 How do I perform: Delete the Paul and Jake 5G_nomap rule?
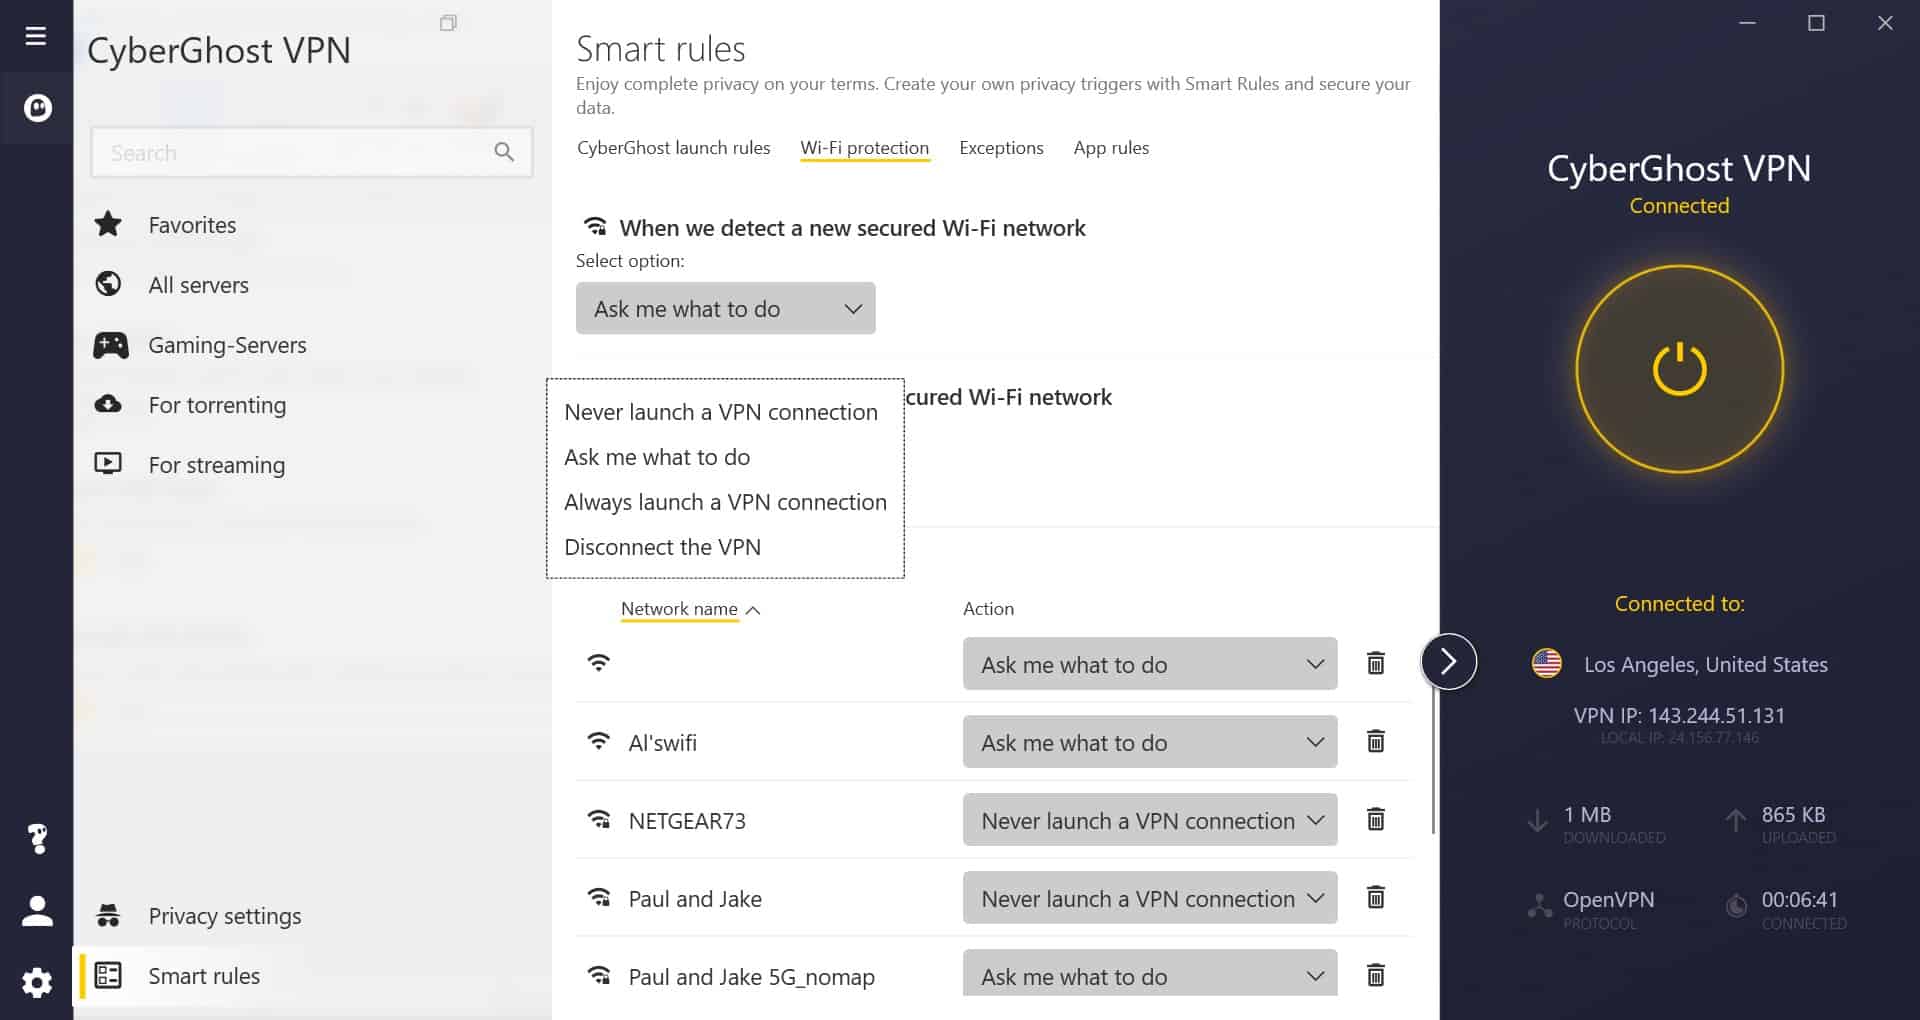pyautogui.click(x=1376, y=975)
